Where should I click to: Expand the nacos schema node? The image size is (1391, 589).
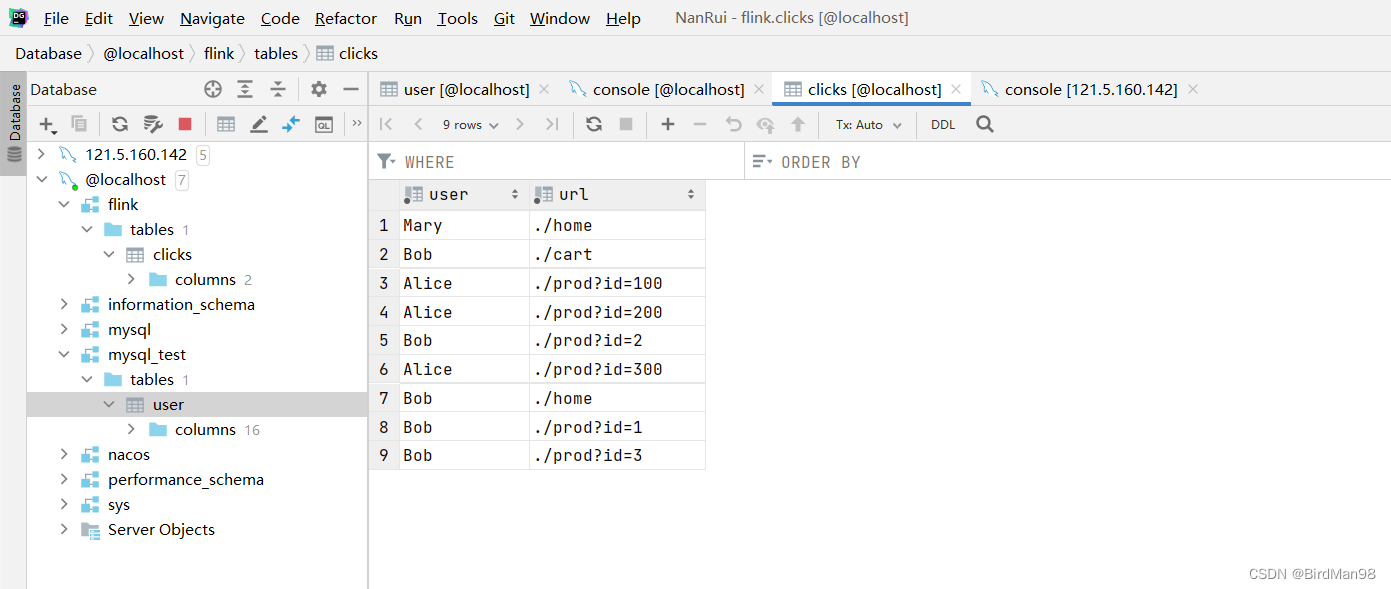coord(64,454)
